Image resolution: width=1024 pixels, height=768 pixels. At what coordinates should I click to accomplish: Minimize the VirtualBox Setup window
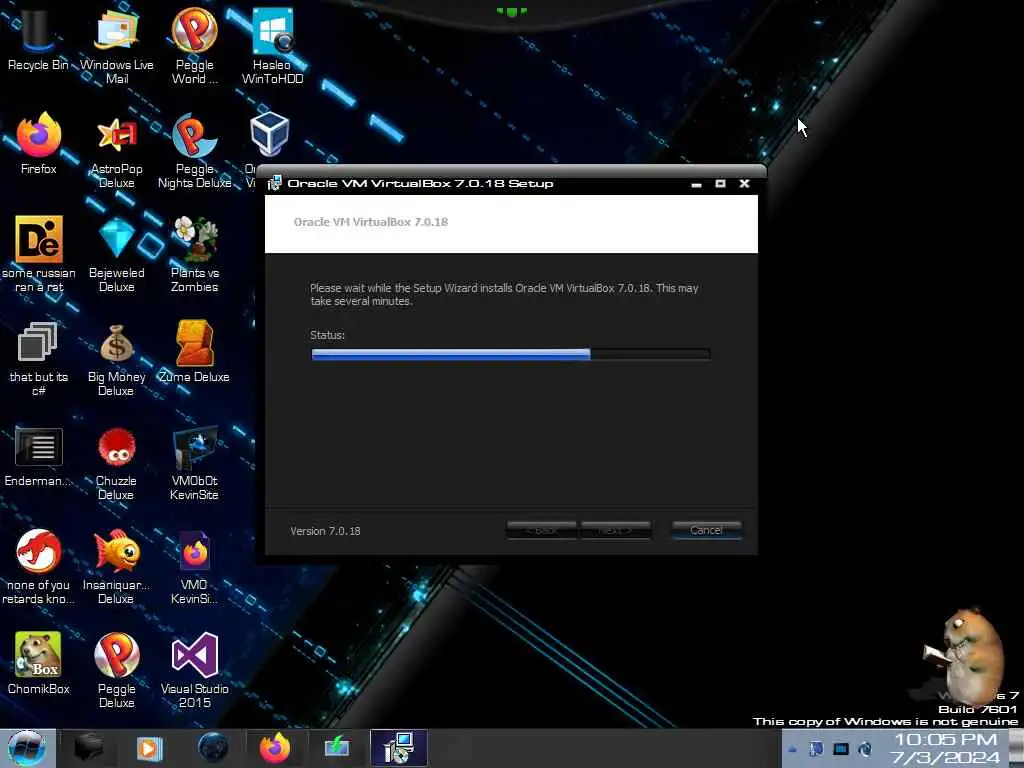[x=696, y=184]
